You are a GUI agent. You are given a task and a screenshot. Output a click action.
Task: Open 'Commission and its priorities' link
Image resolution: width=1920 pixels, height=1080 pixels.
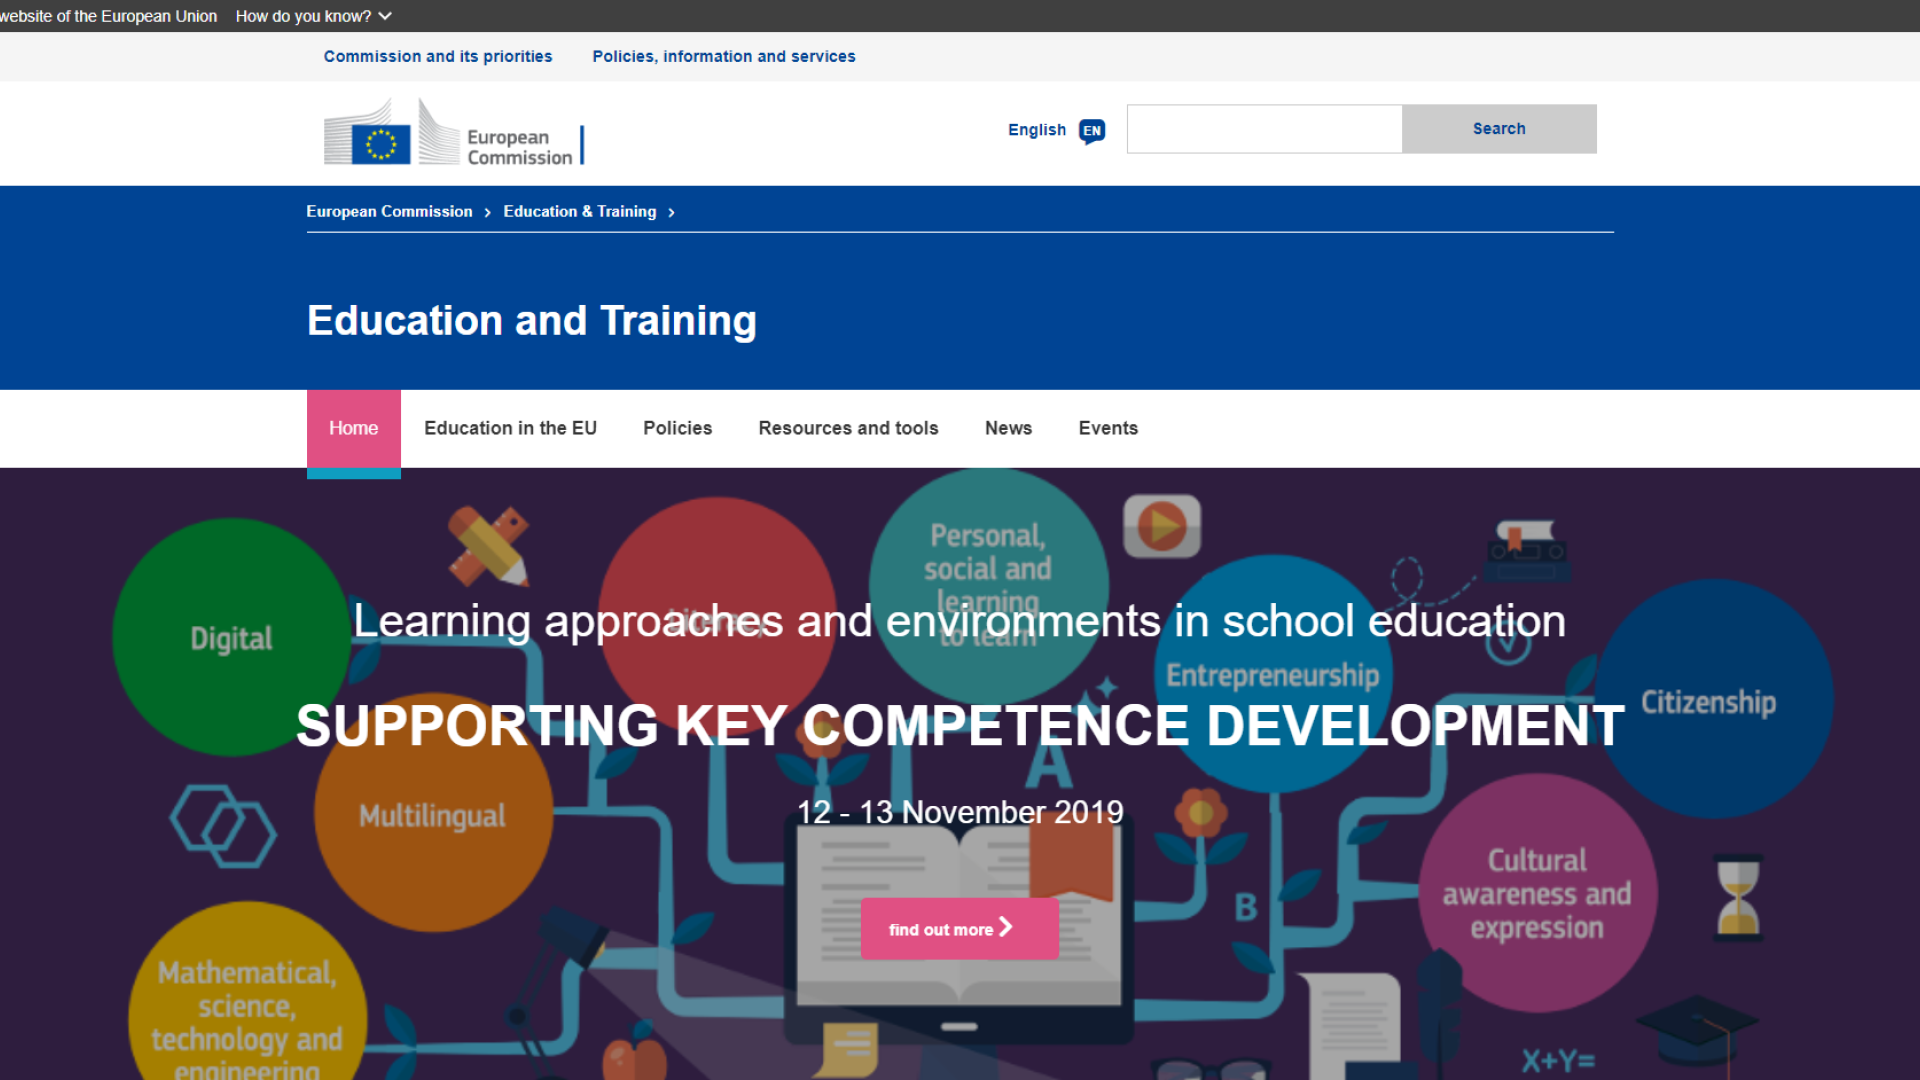[x=437, y=57]
